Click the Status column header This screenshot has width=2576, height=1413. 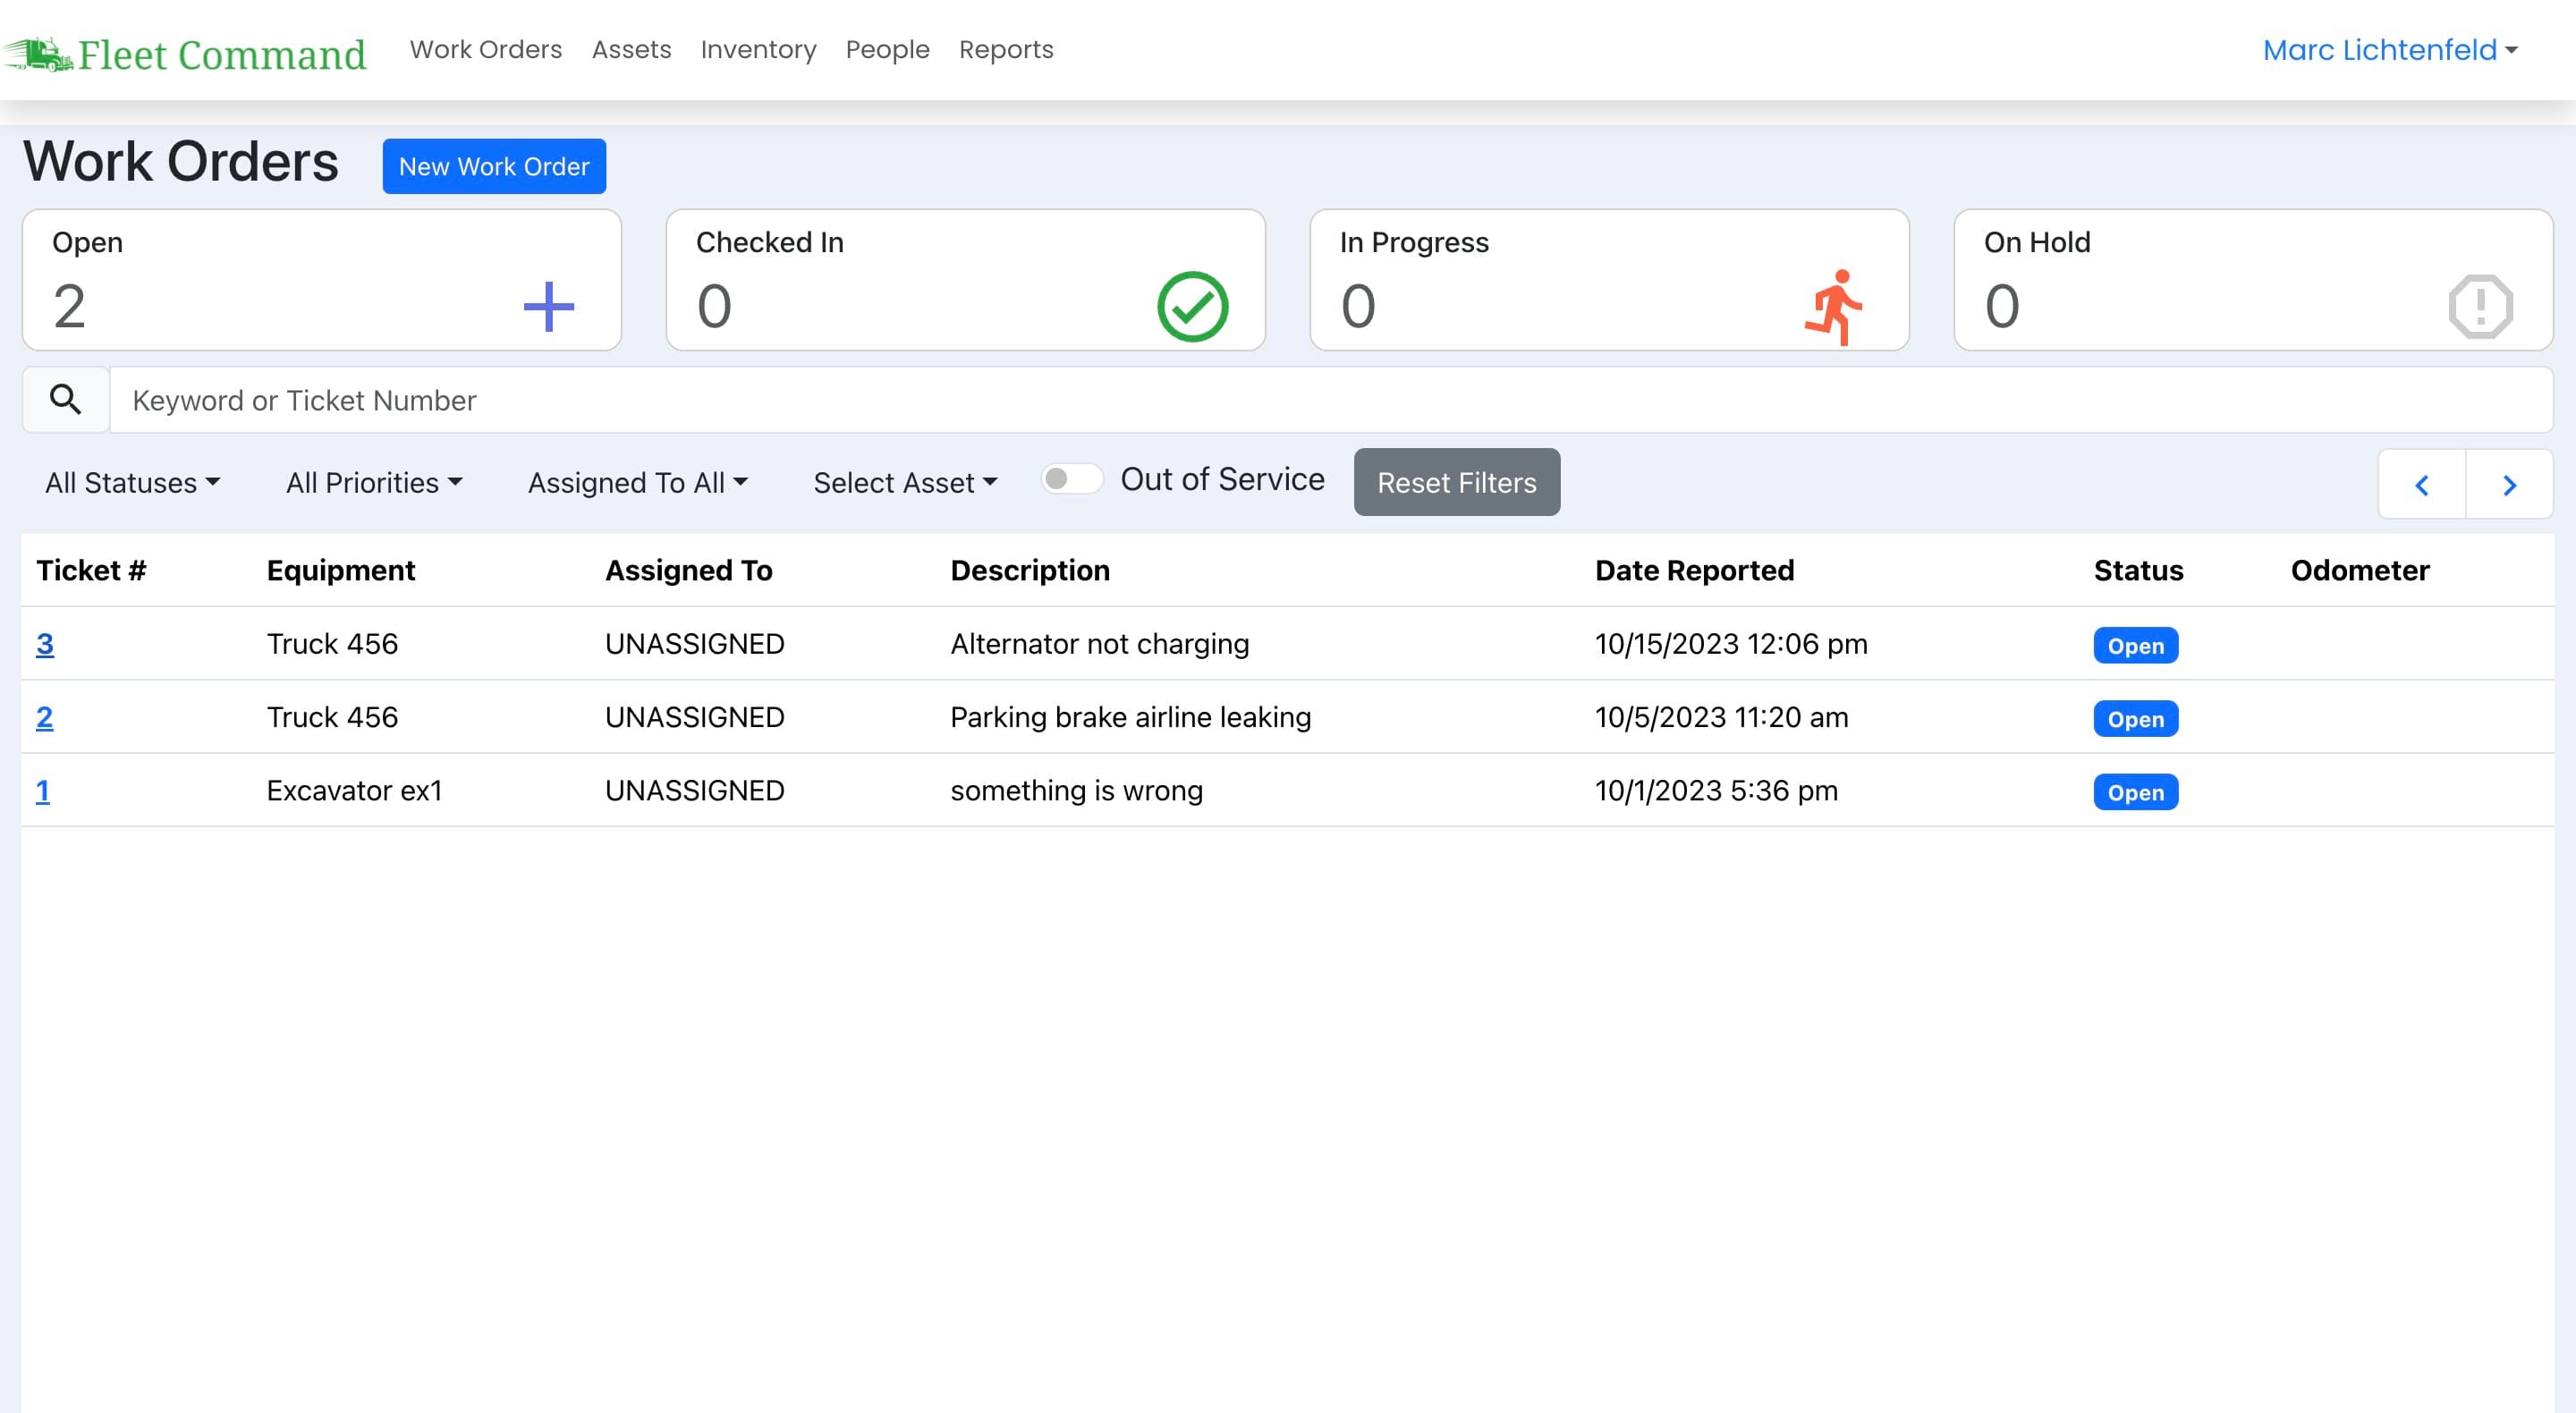click(2138, 570)
